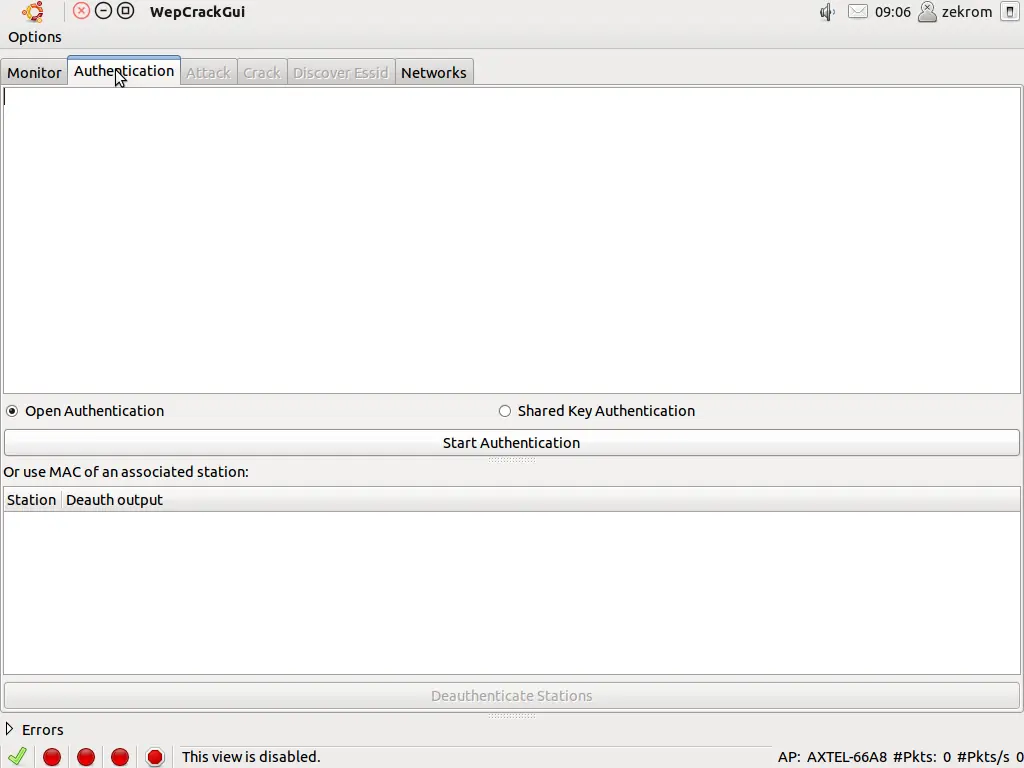Click the '#Pkts: 0' status entry

(x=922, y=758)
